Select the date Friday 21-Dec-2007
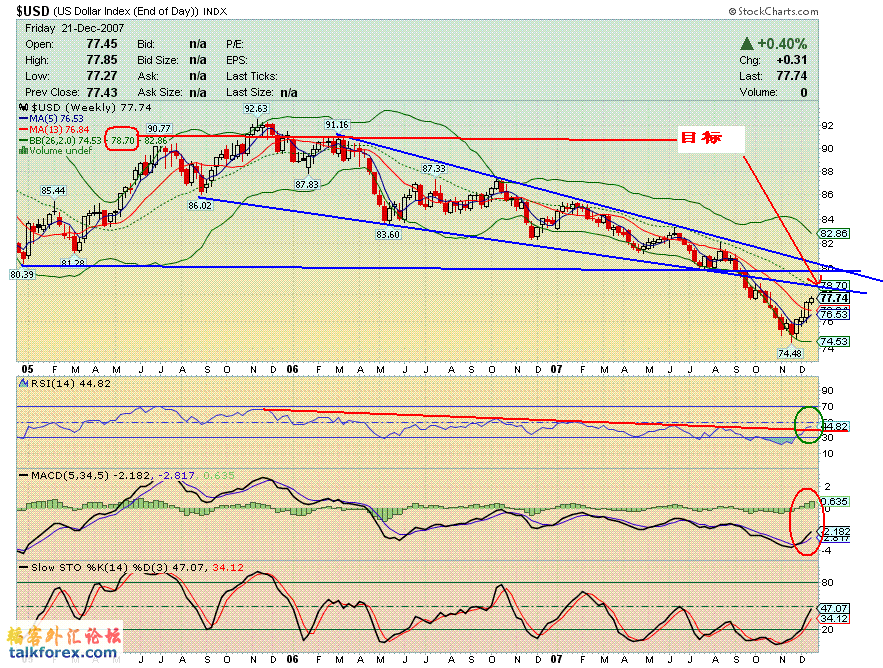Image resolution: width=883 pixels, height=668 pixels. point(74,28)
